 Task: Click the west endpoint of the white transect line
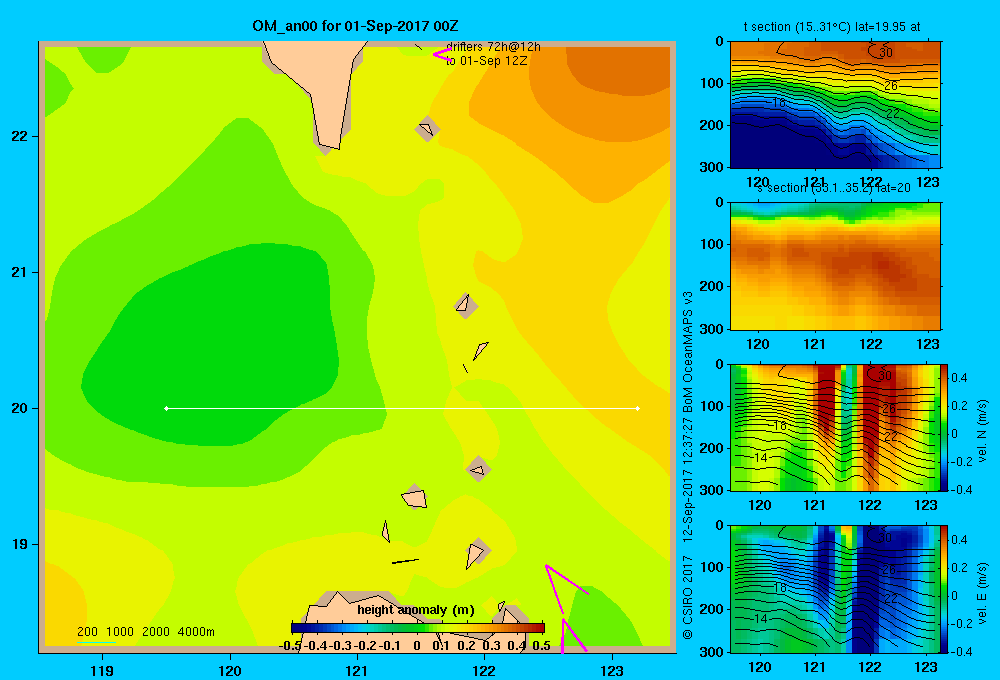coord(166,408)
